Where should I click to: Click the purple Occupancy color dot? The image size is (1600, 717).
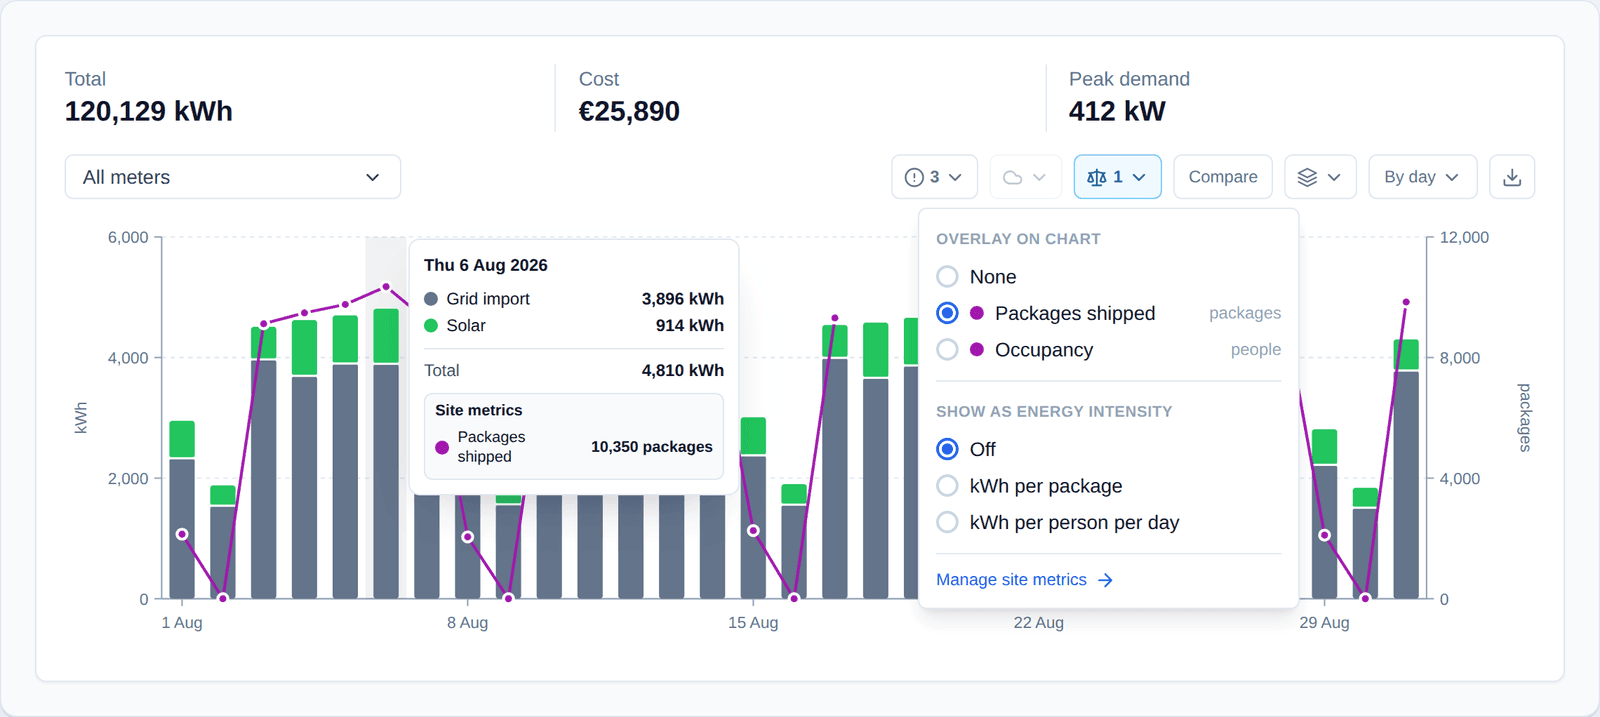pyautogui.click(x=977, y=350)
